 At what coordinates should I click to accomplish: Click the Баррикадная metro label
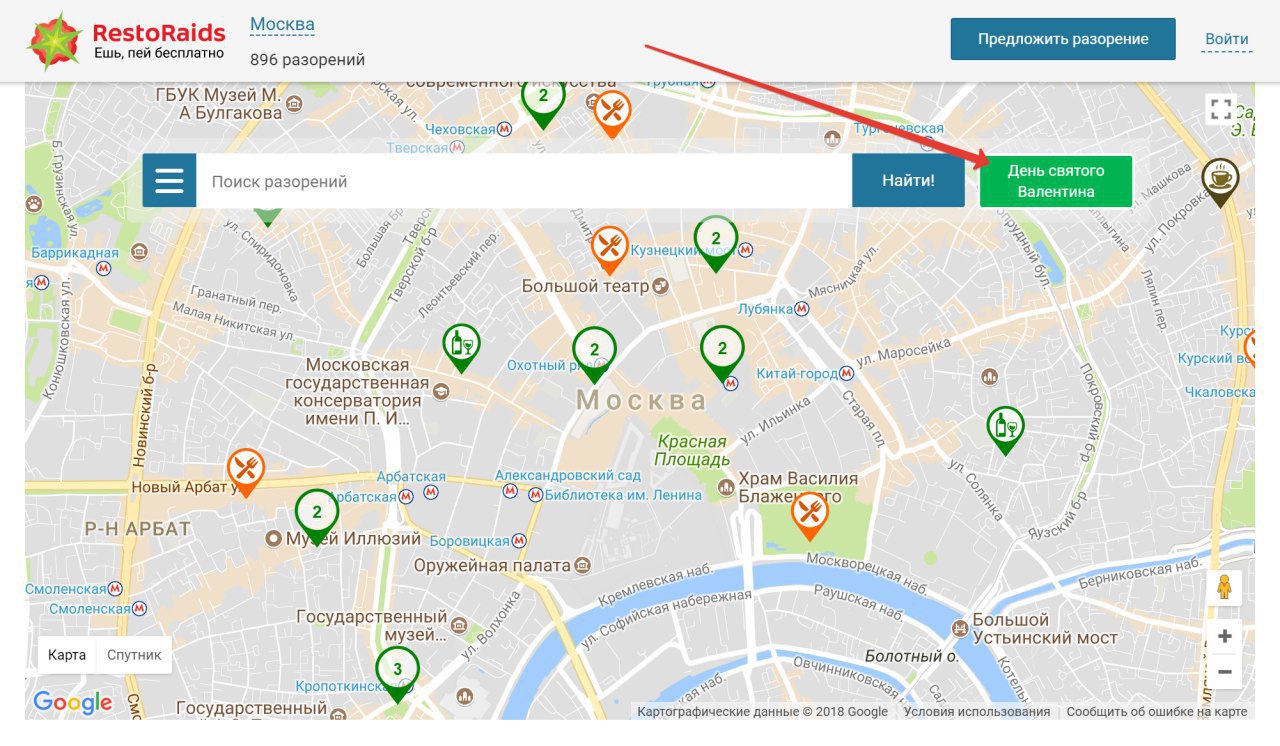tap(75, 253)
